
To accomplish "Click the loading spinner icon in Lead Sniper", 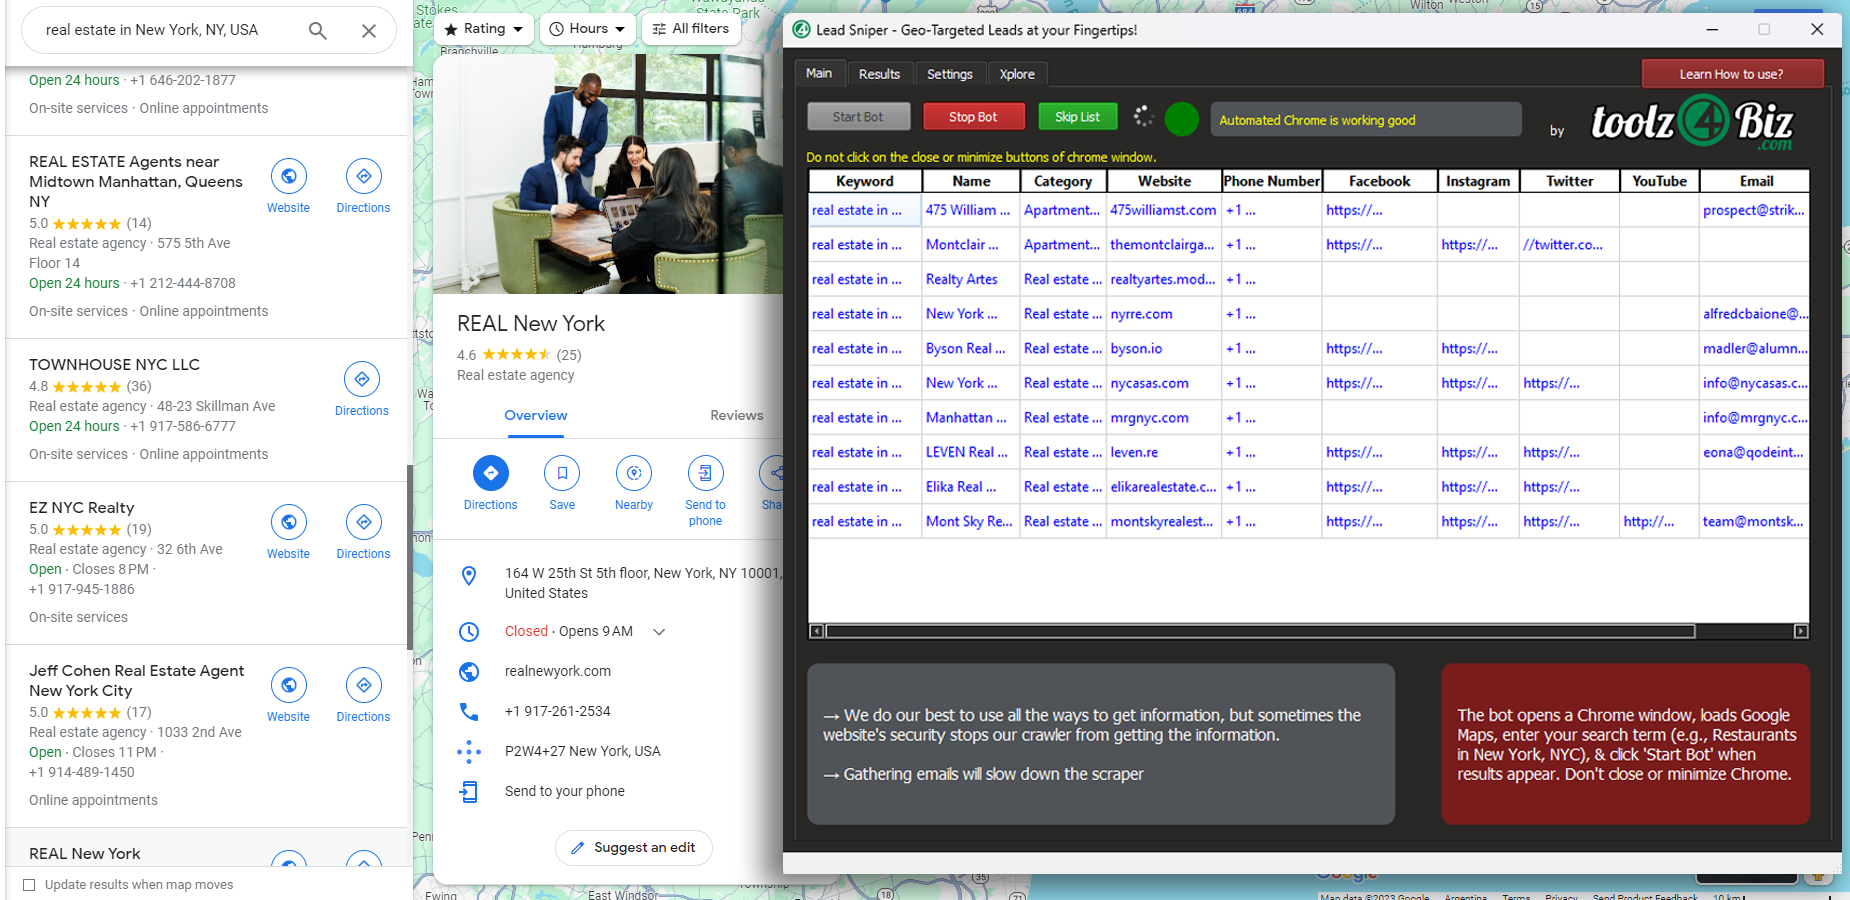I will 1143,117.
